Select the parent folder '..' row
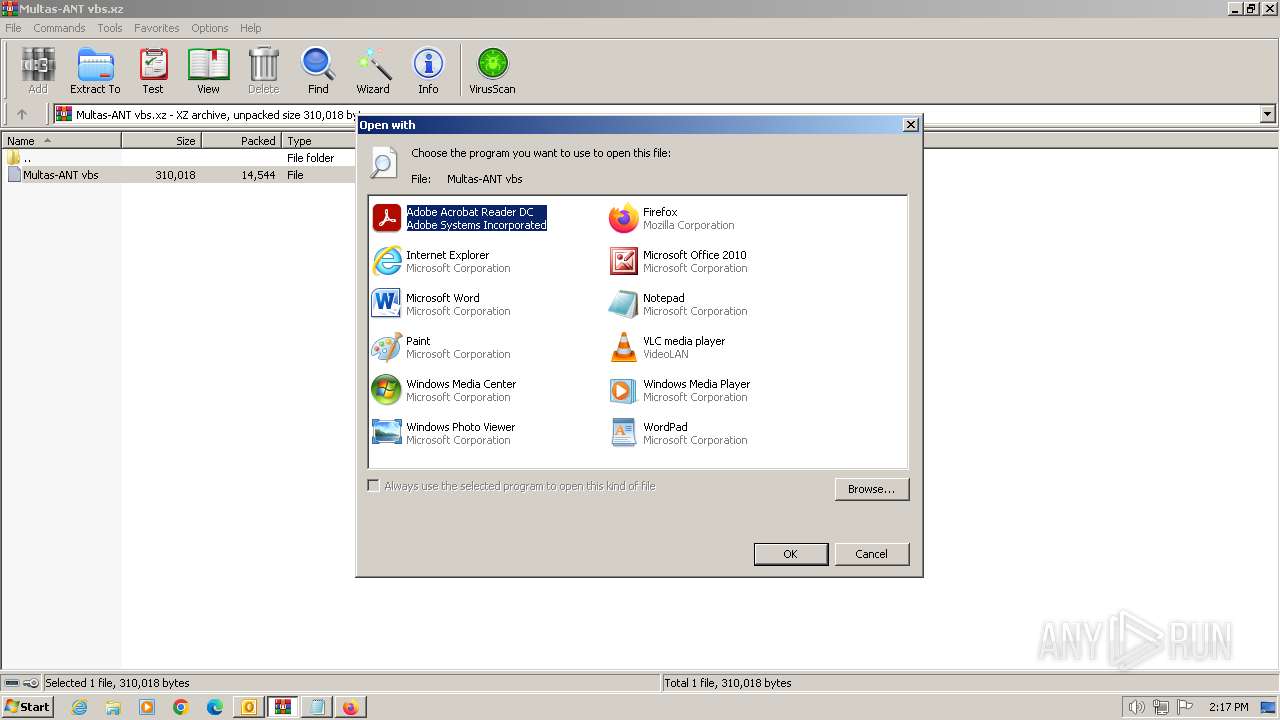Screen dimensions: 1280x720 coord(180,158)
